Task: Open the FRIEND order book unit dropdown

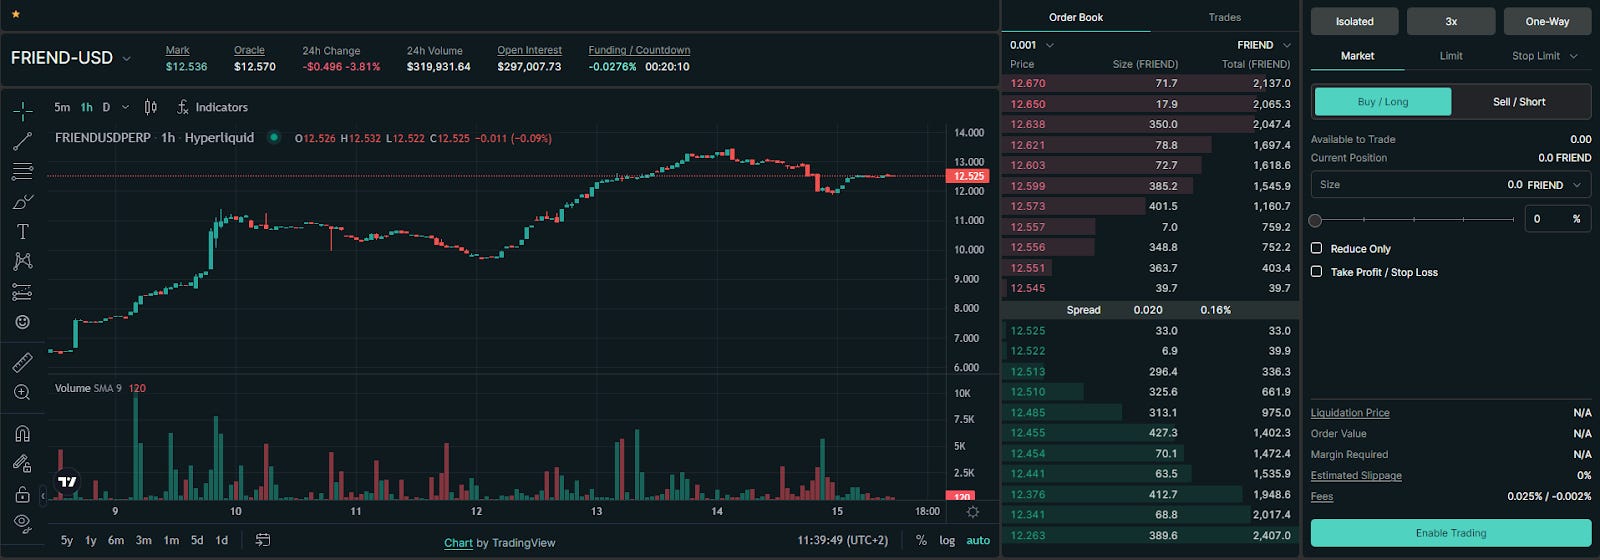Action: pyautogui.click(x=1264, y=45)
